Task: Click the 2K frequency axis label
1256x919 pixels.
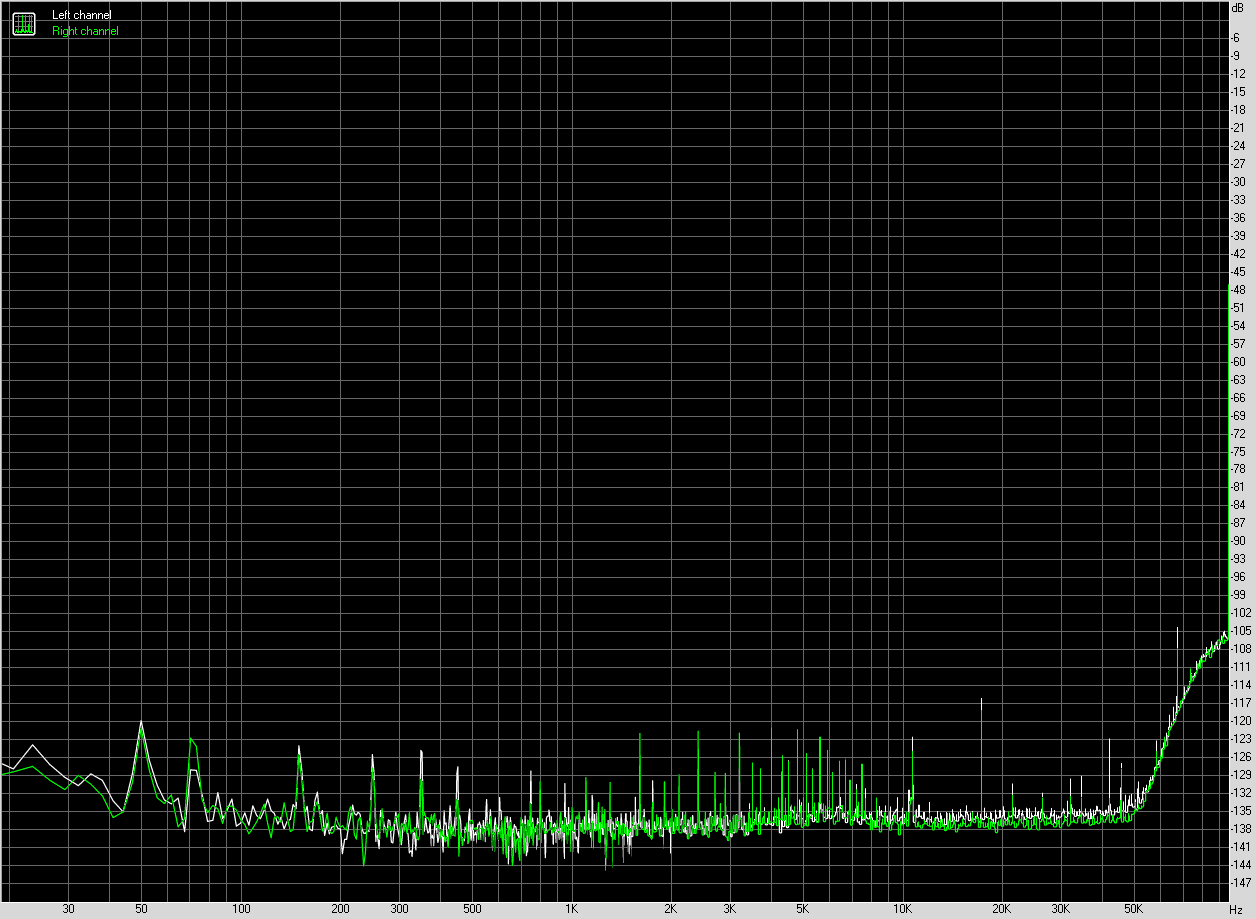Action: click(x=671, y=910)
